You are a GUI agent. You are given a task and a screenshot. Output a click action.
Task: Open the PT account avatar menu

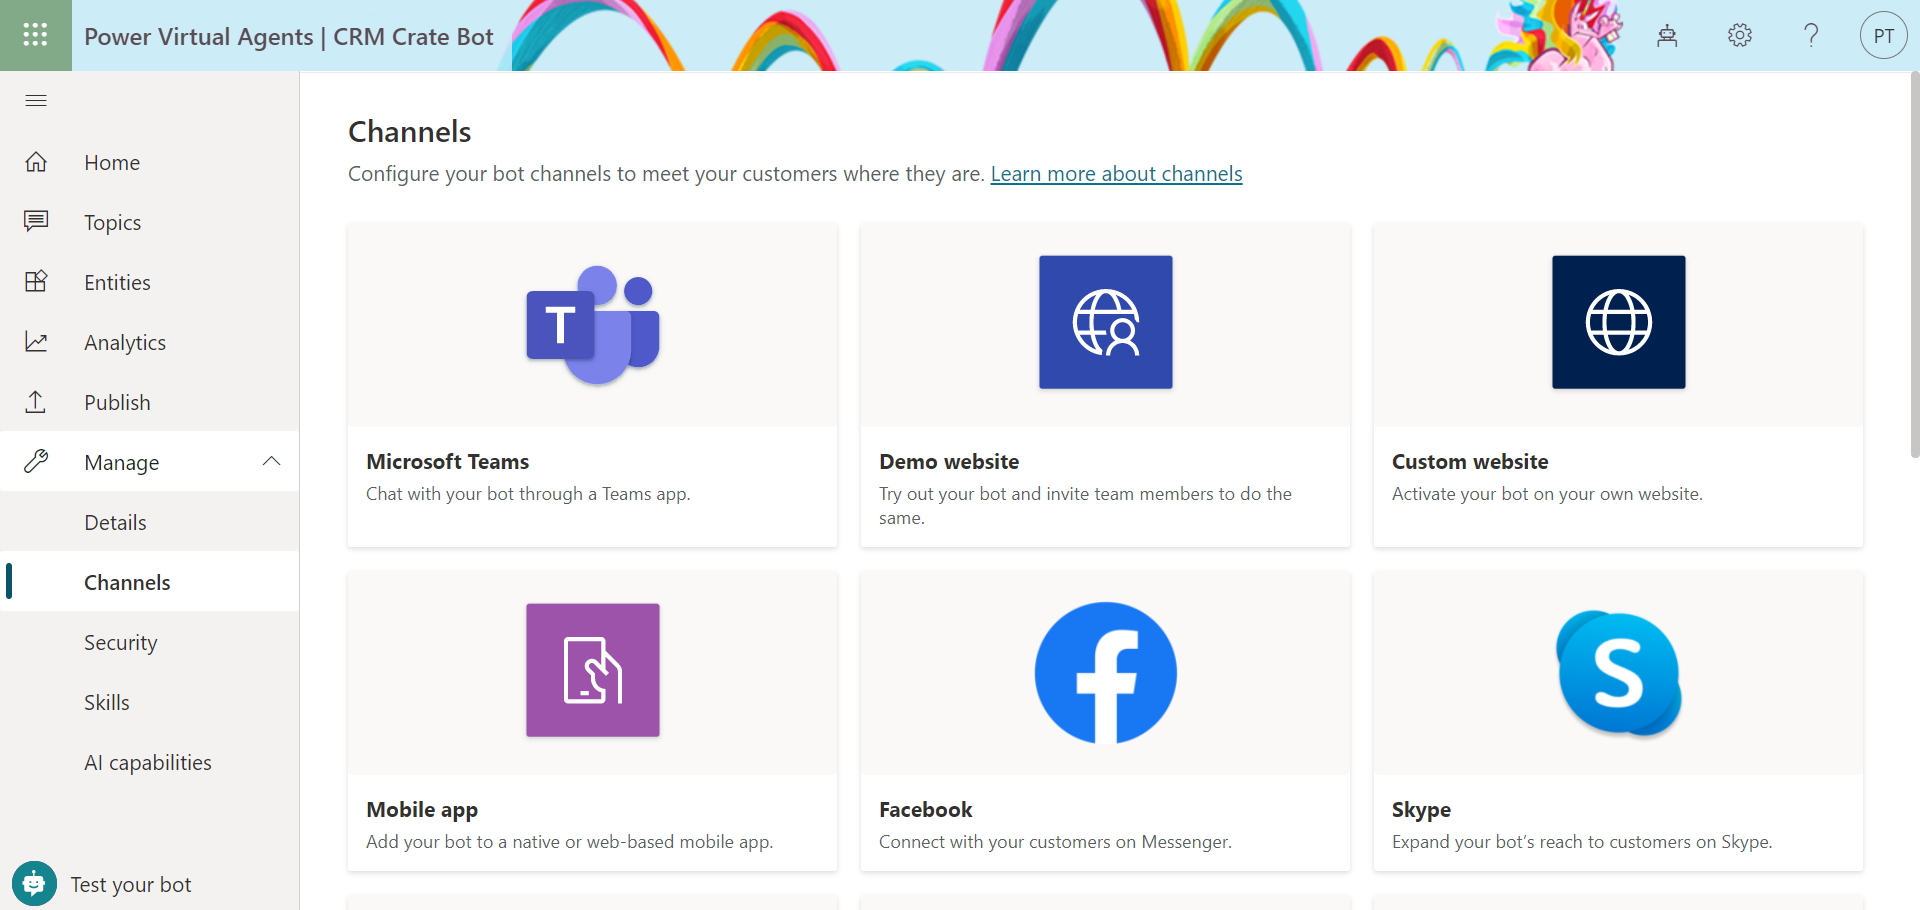(x=1883, y=35)
